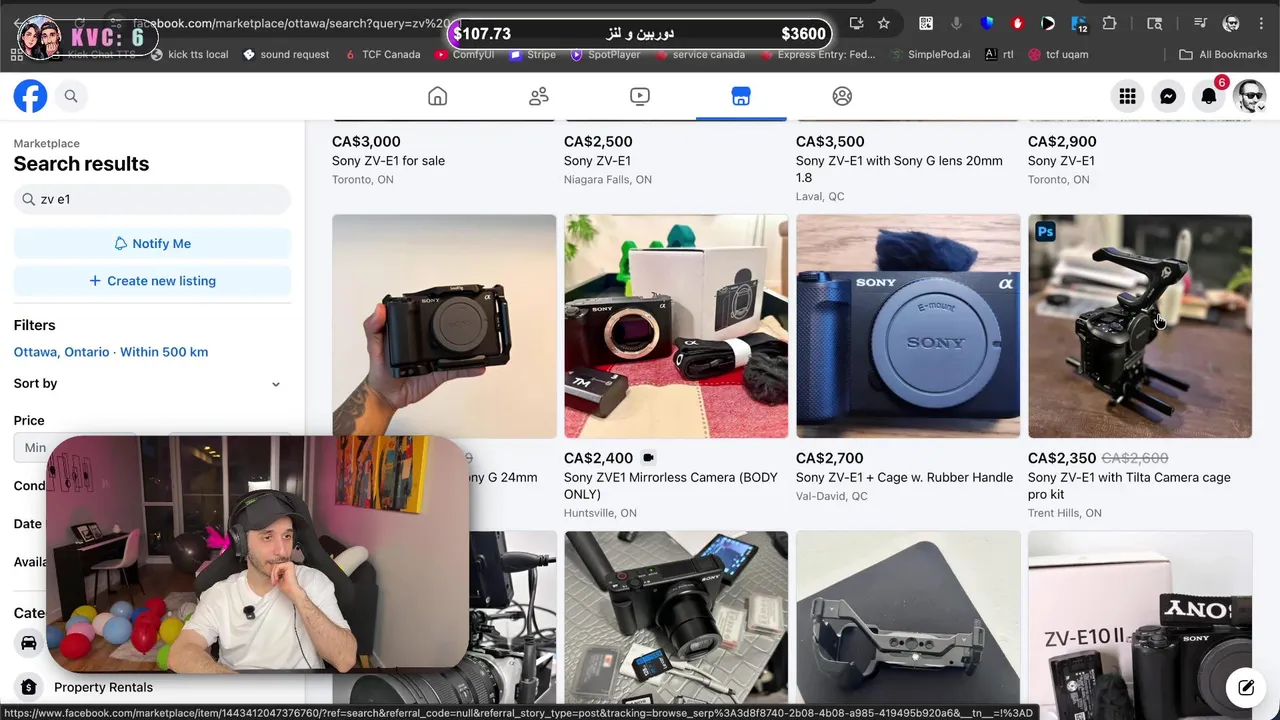
Task: Open the Friends tab
Action: 539,96
